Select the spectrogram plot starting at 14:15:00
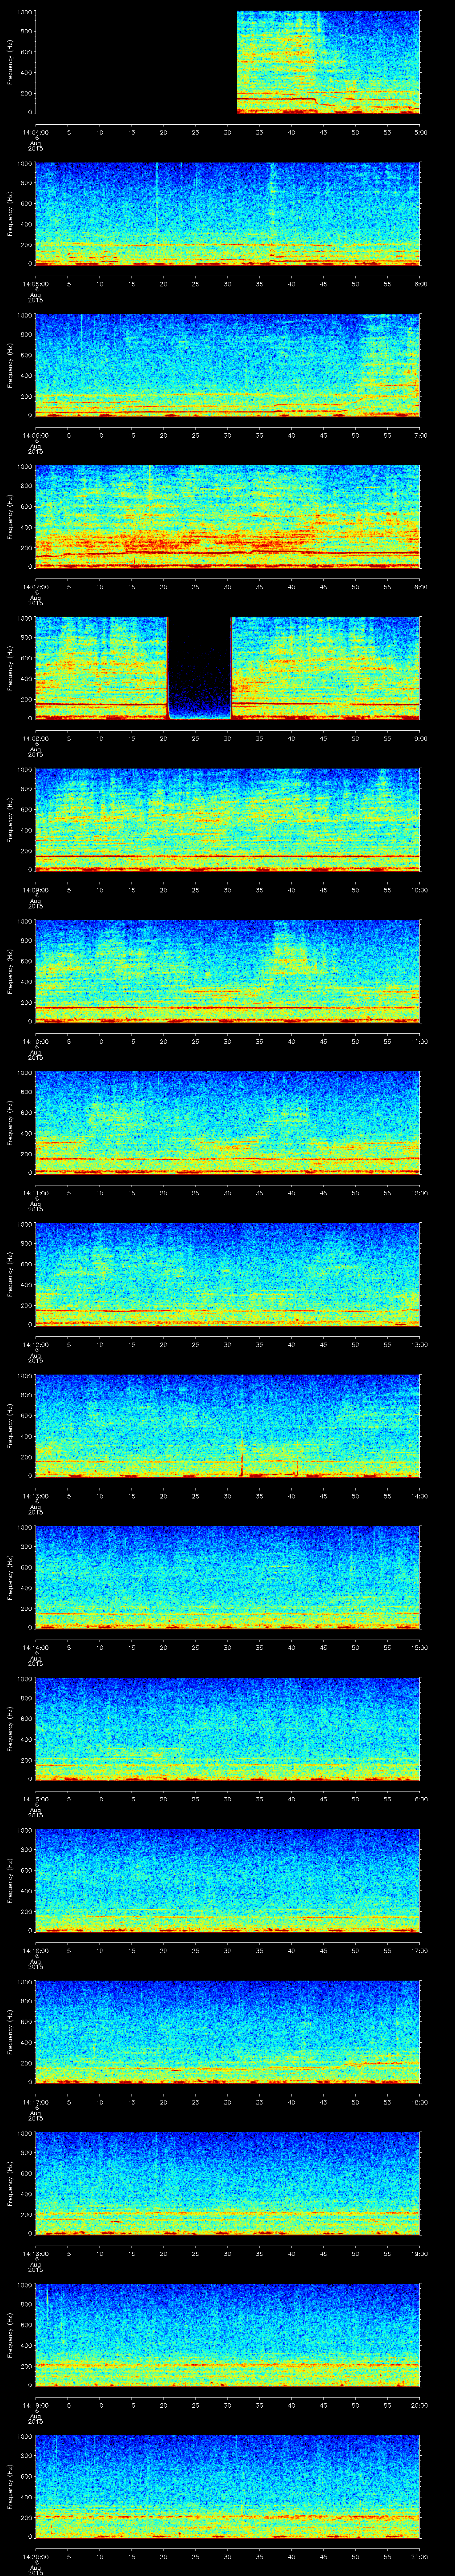Viewport: 455px width, 2576px height. pos(228,1729)
